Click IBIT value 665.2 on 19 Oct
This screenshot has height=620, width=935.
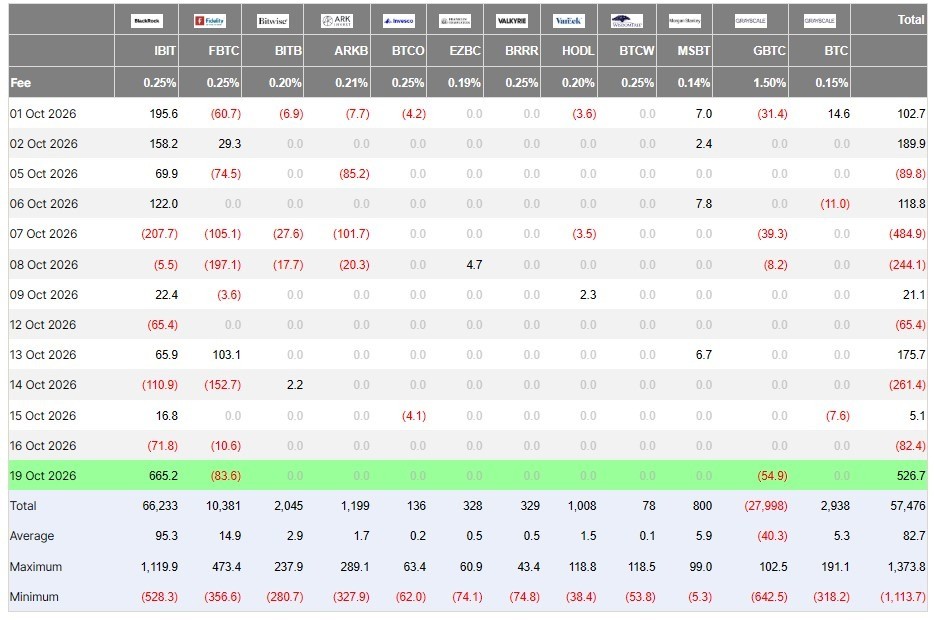click(x=163, y=476)
